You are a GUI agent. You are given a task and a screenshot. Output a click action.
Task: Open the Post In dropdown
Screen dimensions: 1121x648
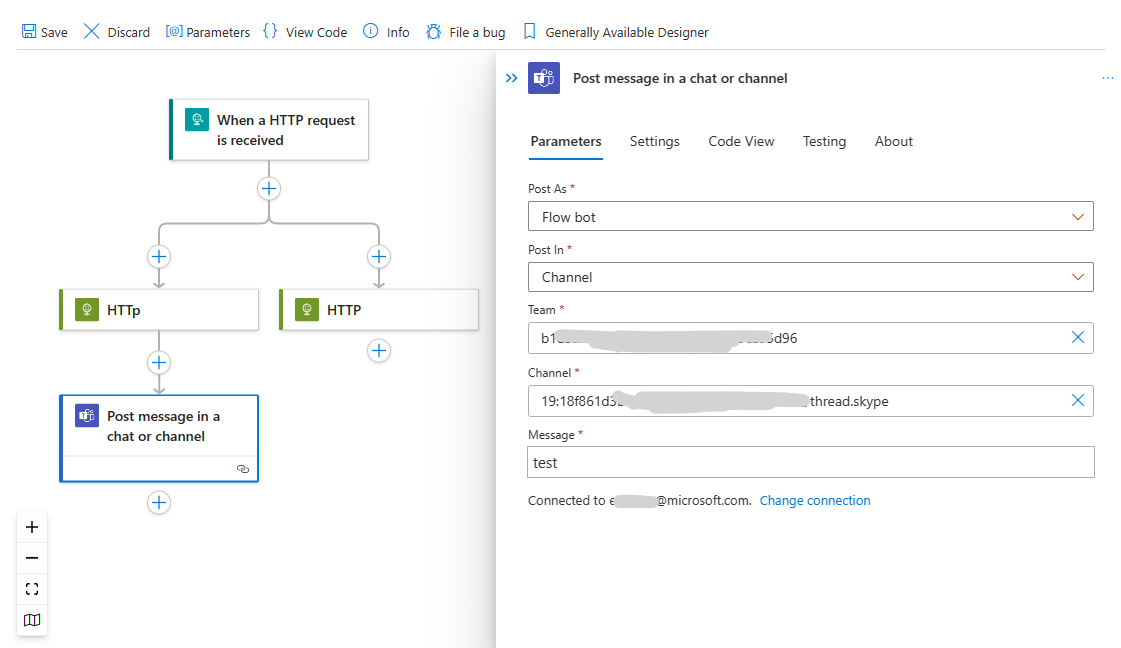pos(1078,277)
